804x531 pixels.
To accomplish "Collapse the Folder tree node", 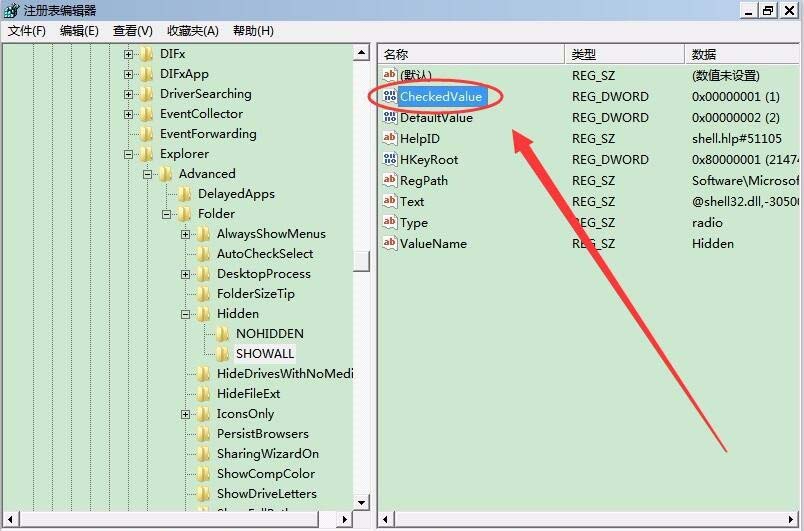I will coord(167,214).
